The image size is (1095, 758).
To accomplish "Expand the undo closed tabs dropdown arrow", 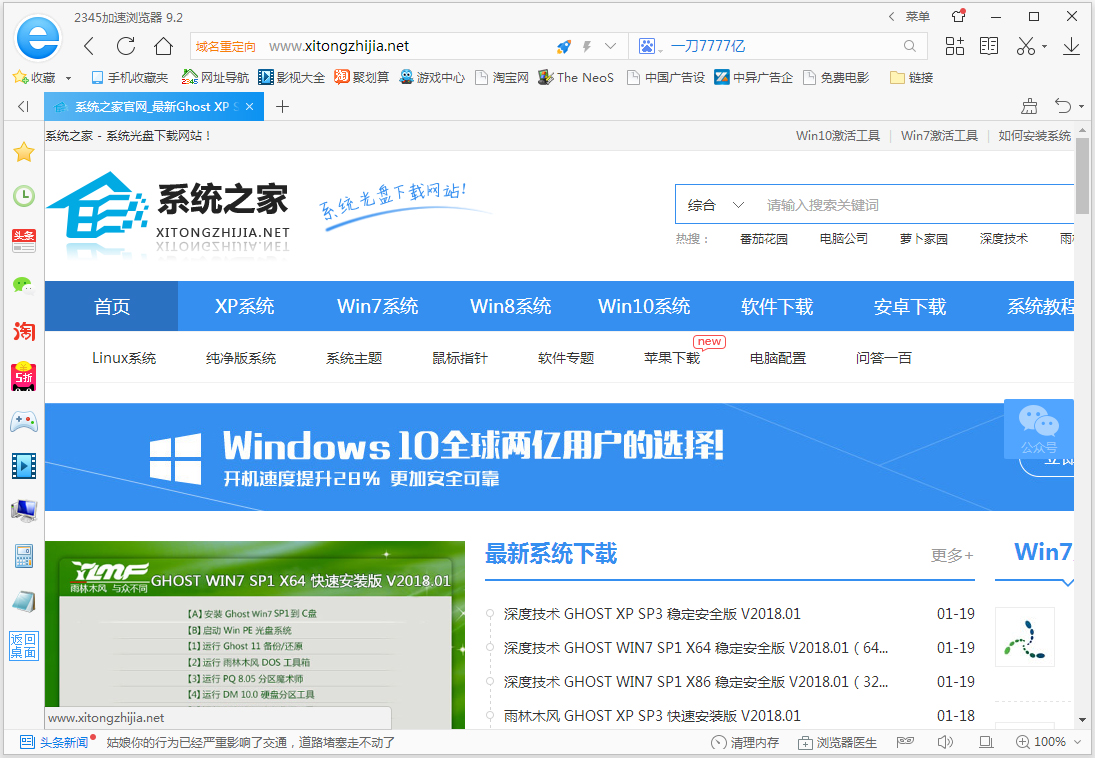I will point(1081,107).
